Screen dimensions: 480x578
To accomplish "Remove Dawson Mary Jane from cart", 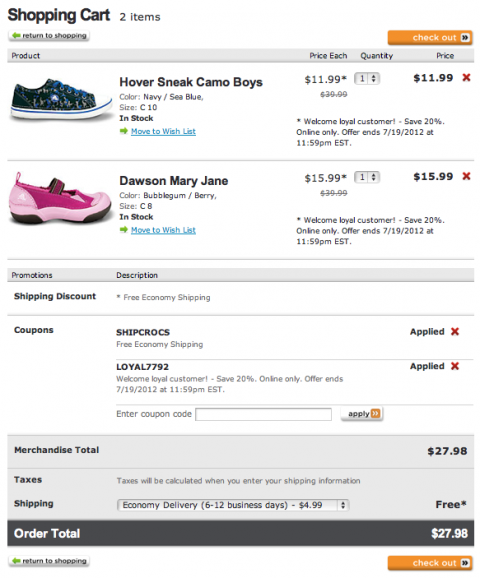I will point(466,176).
